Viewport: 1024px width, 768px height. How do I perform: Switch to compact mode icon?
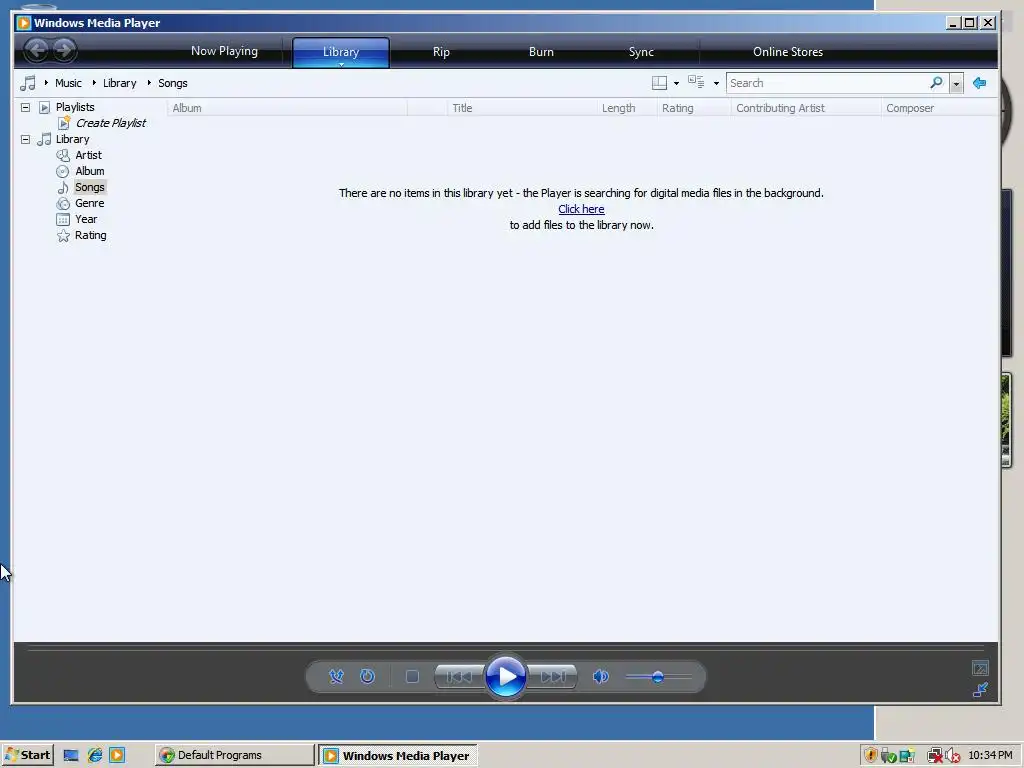tap(980, 690)
